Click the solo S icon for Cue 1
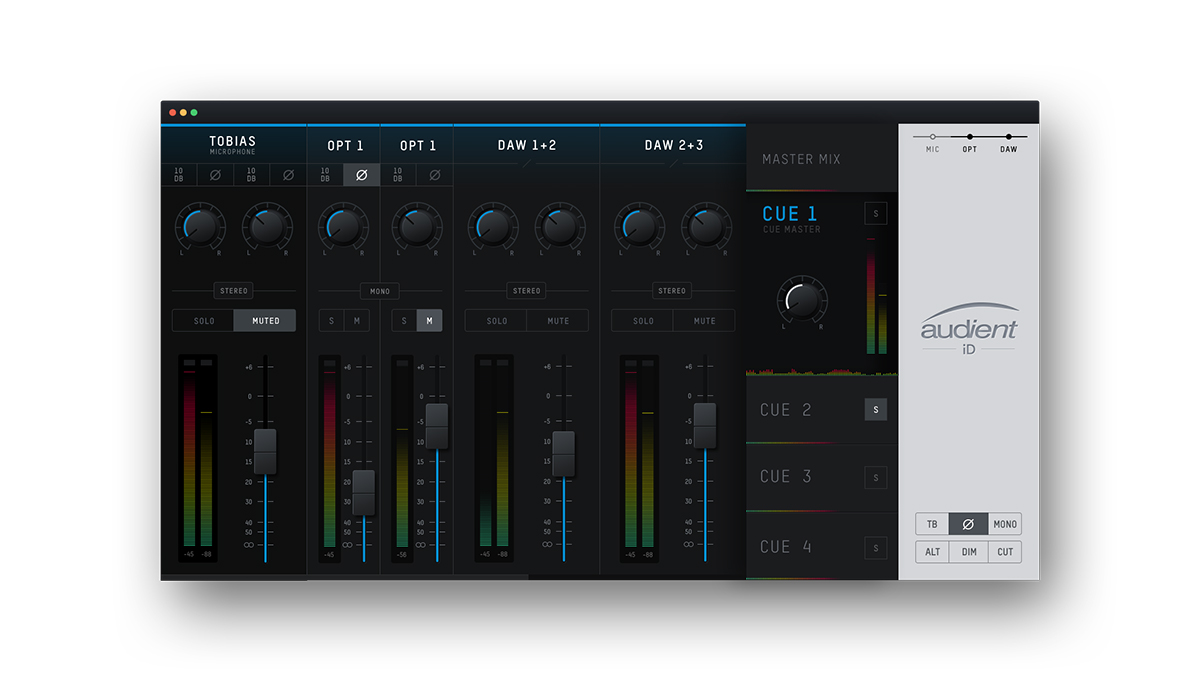1200x698 pixels. (875, 213)
